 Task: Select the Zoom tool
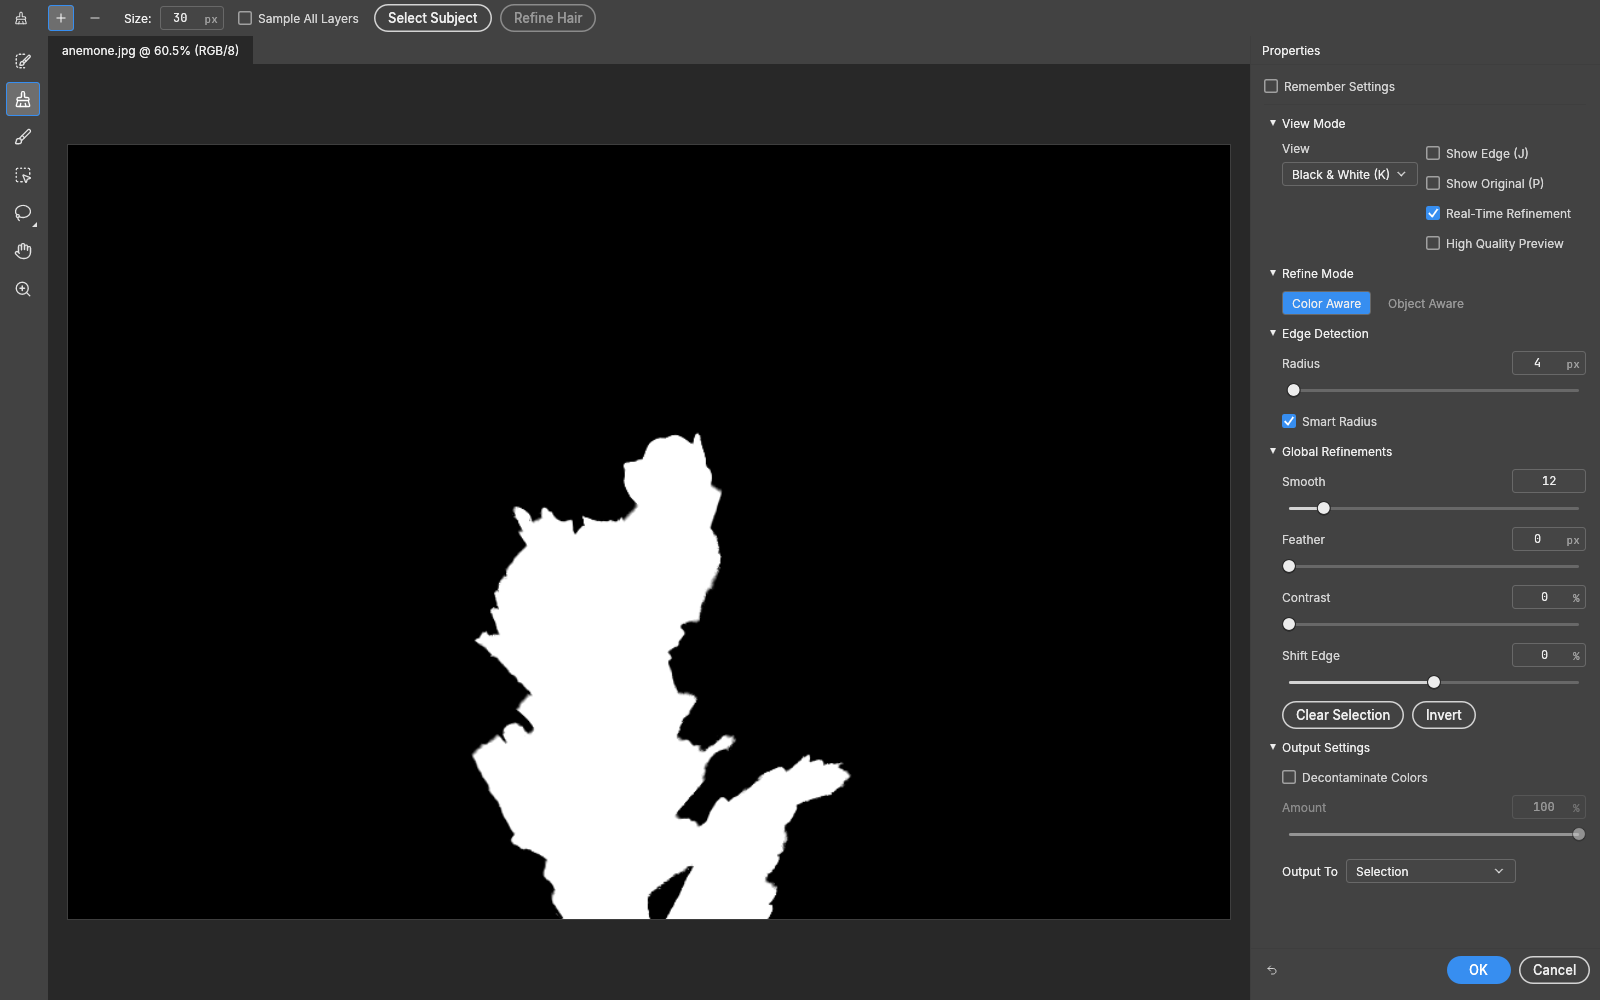tap(23, 289)
